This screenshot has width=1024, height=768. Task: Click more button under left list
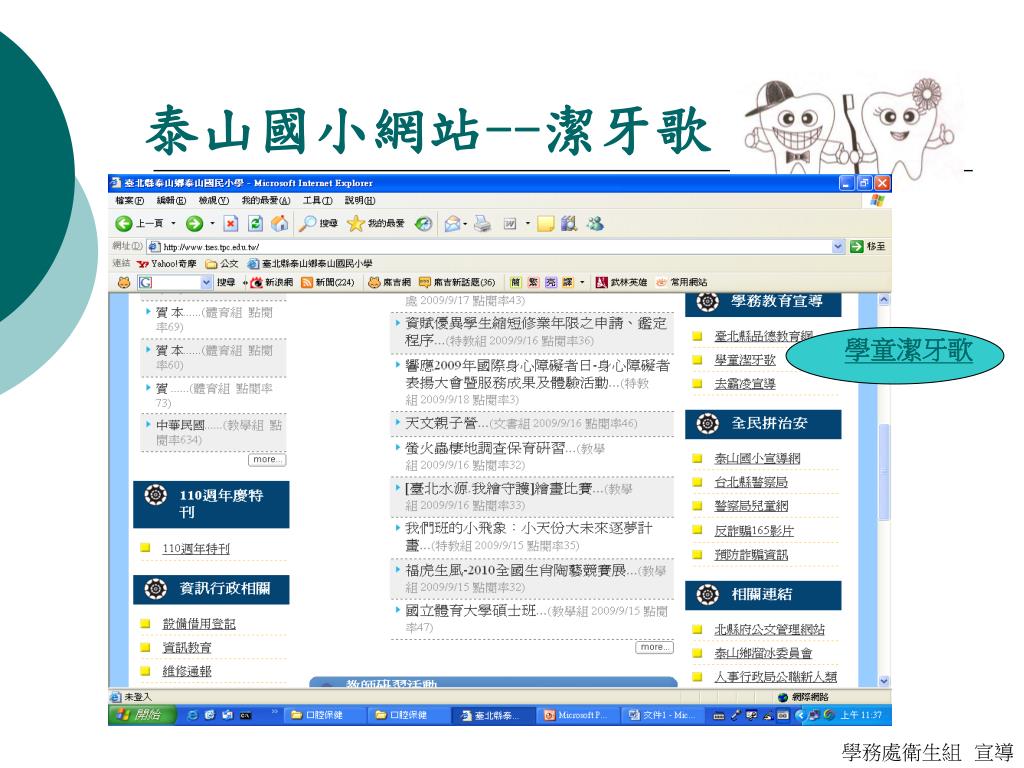(x=266, y=460)
